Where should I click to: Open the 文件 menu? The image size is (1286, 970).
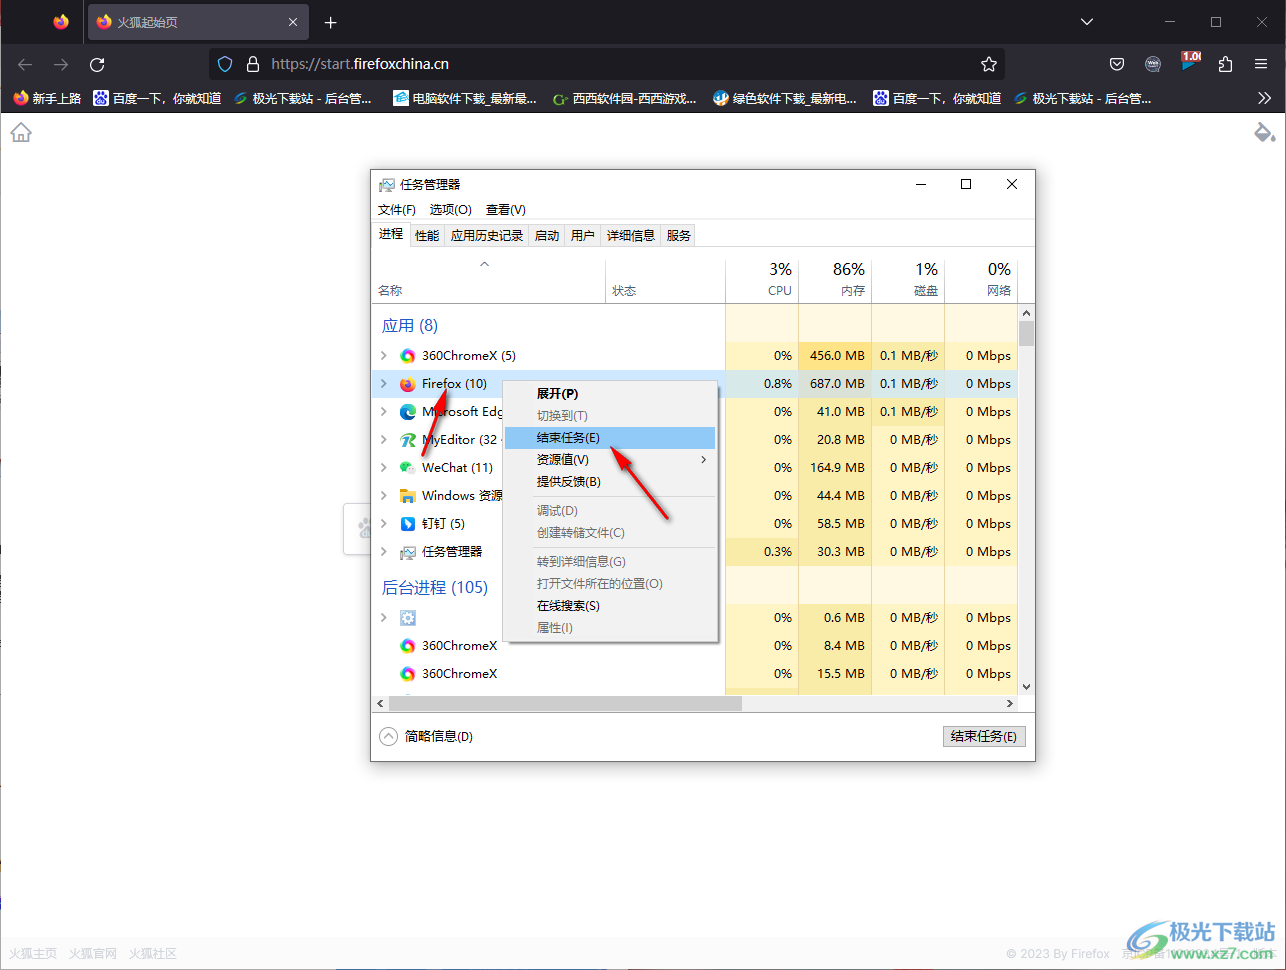[397, 210]
